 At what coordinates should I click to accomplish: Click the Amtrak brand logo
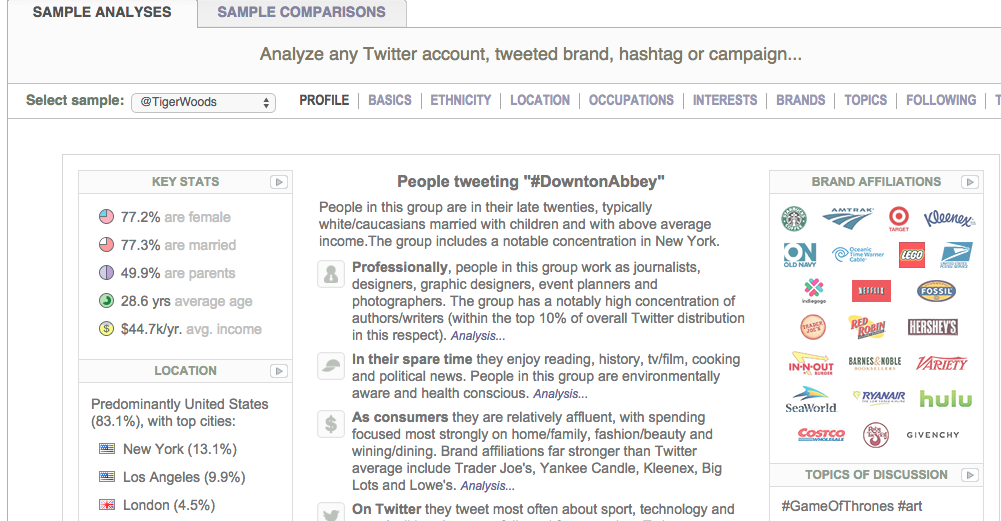coord(848,217)
